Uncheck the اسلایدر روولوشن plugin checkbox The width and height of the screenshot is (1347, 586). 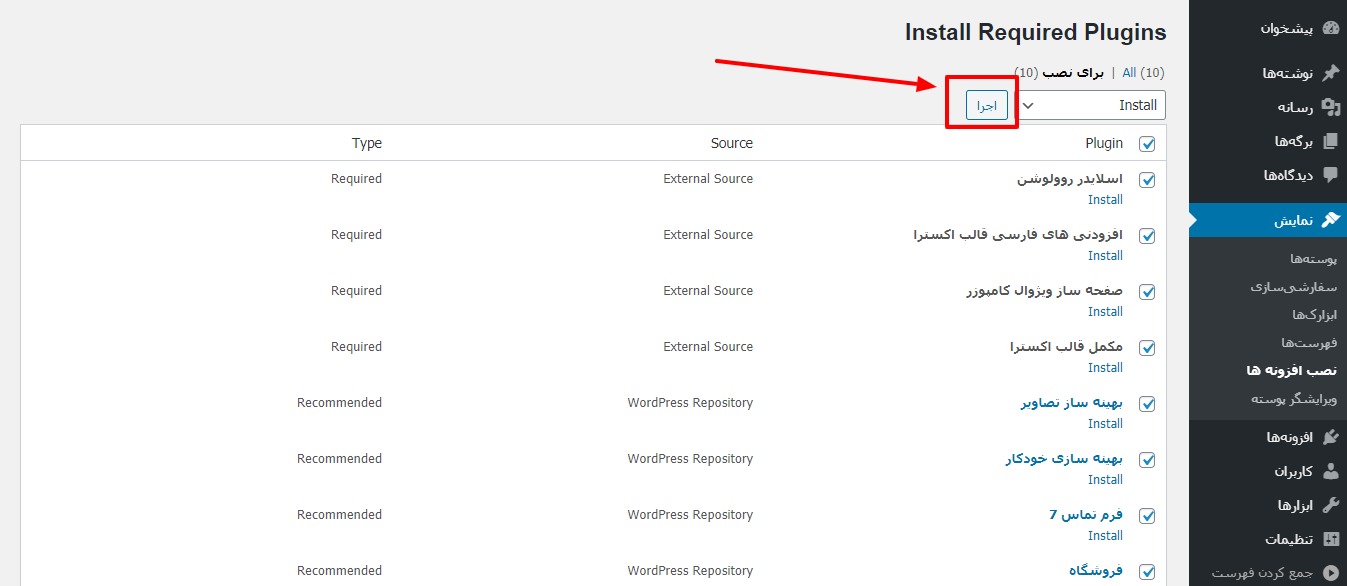click(x=1147, y=181)
